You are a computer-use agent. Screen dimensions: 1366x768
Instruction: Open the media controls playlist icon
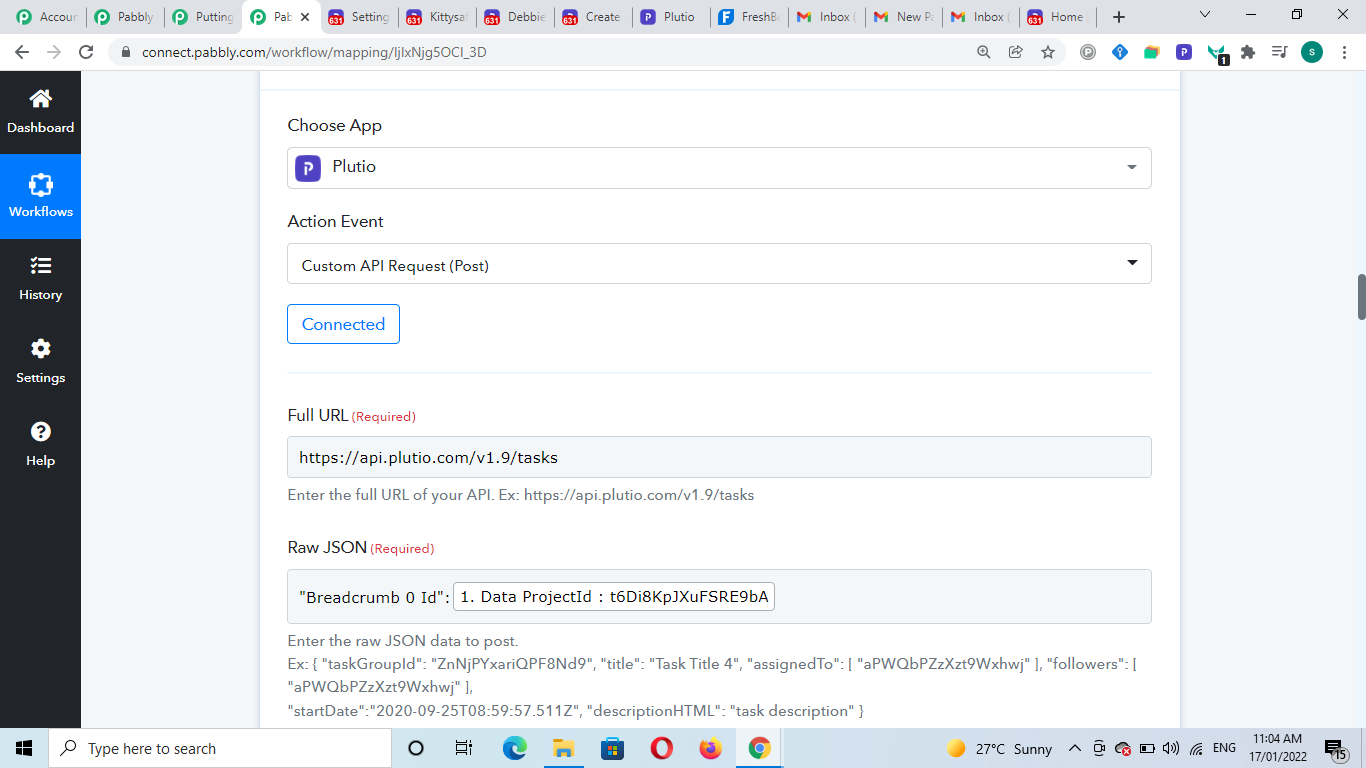point(1279,52)
